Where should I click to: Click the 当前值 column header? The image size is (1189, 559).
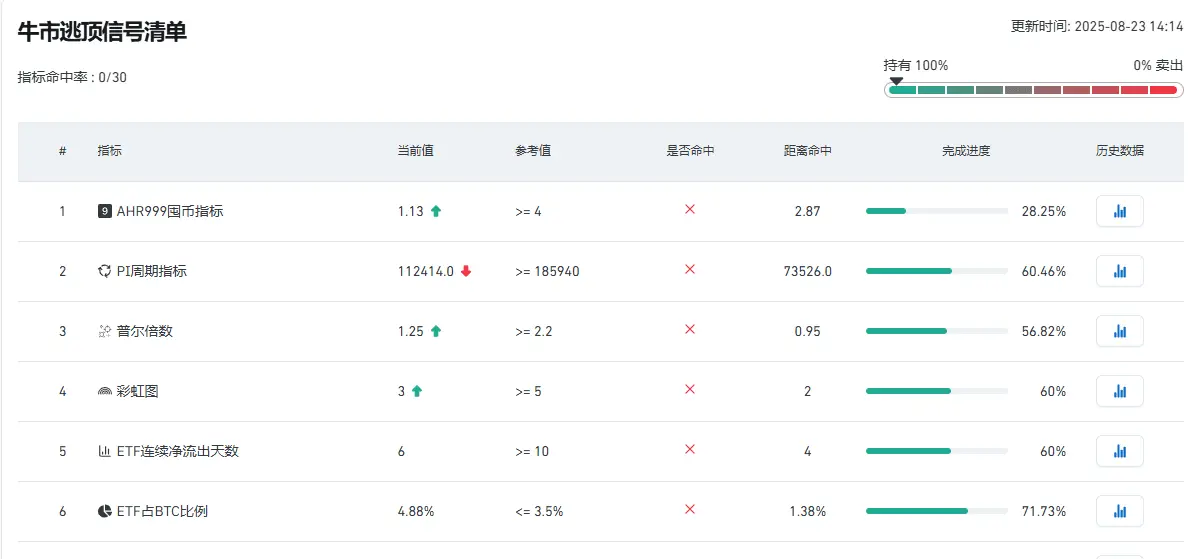point(416,151)
